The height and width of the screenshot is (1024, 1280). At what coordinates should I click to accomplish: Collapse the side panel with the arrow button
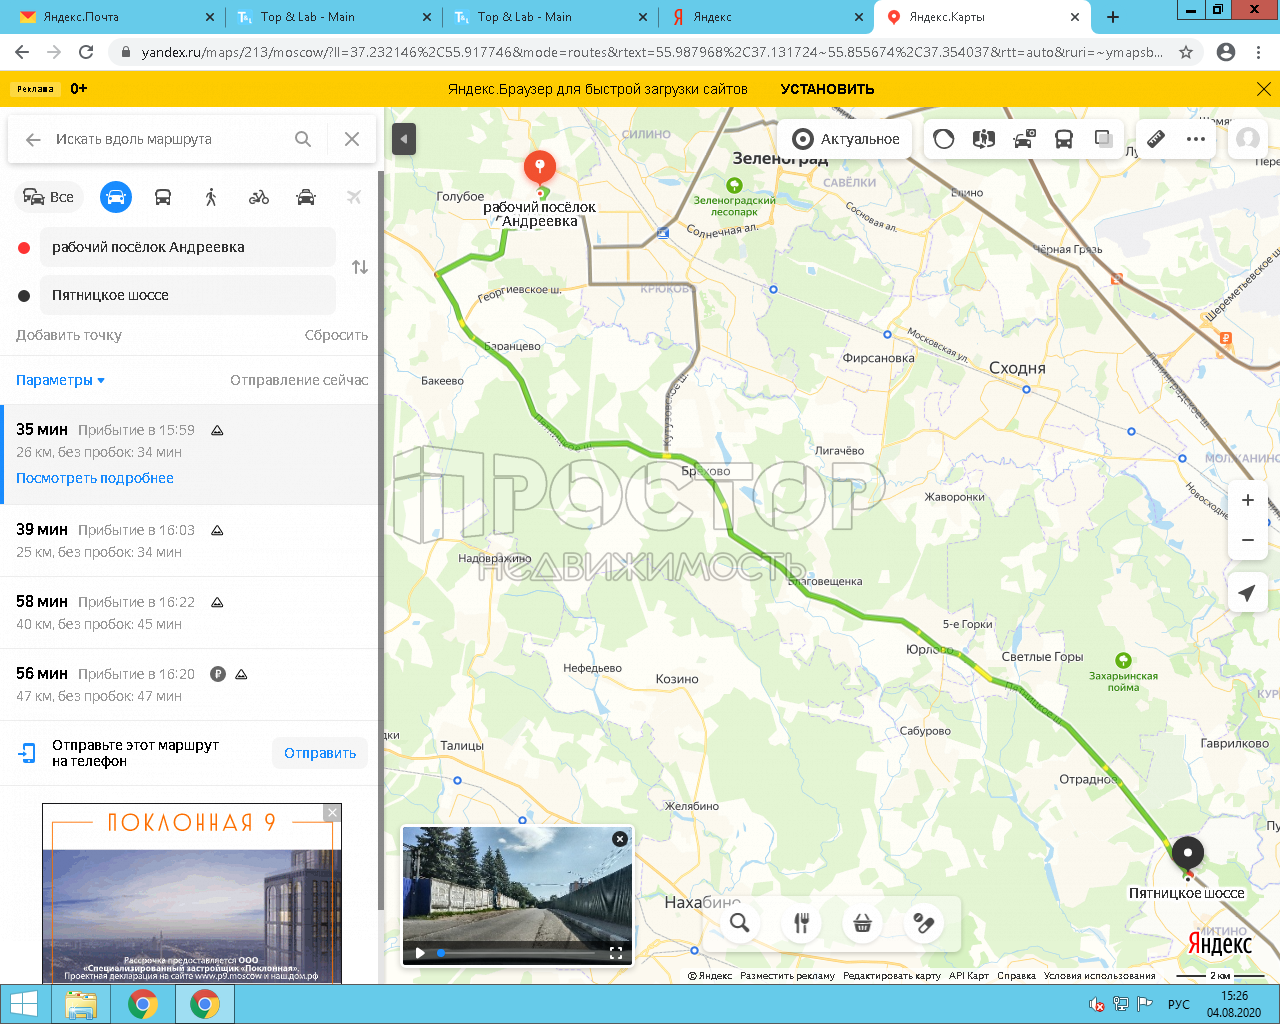tap(404, 139)
